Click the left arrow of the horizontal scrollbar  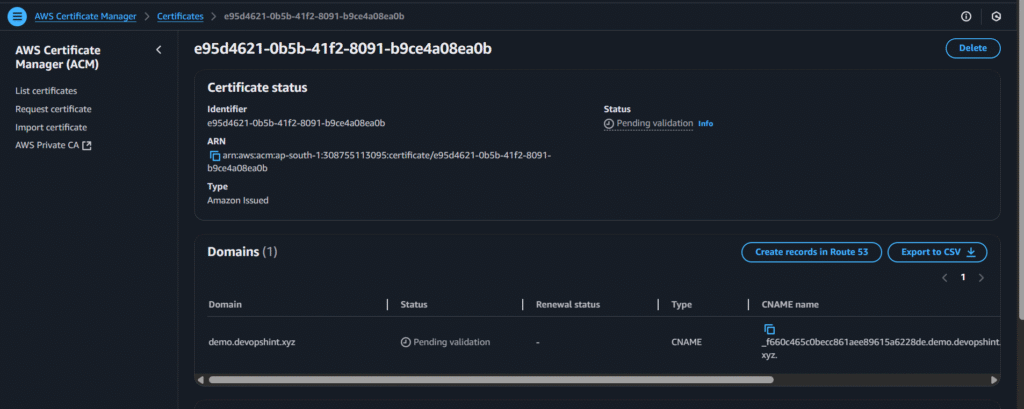[x=200, y=380]
